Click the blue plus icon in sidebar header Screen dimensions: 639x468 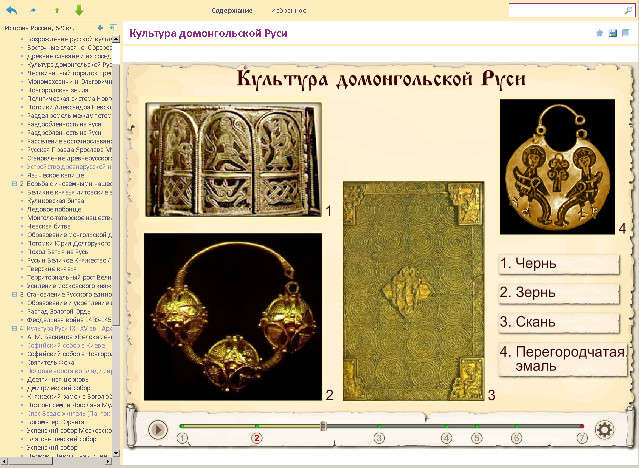(x=101, y=28)
